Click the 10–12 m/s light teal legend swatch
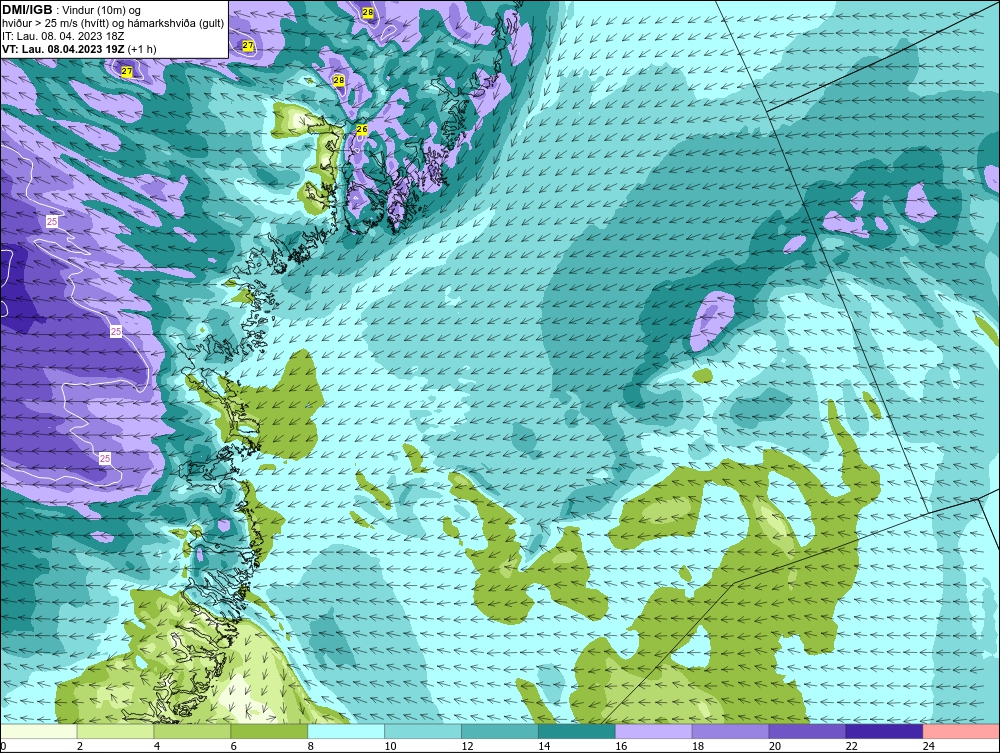The image size is (1000, 753). click(423, 731)
